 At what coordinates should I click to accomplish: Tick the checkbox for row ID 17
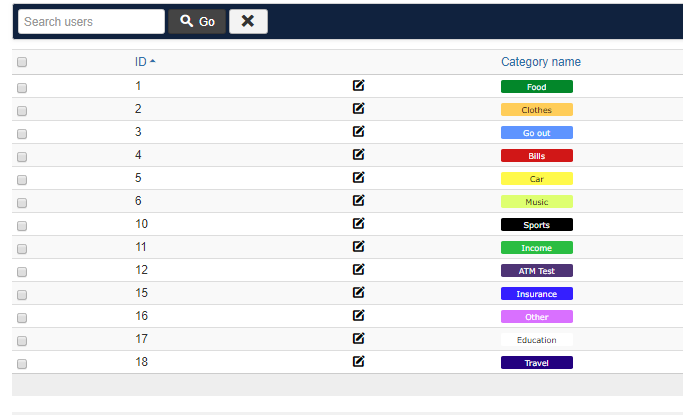pyautogui.click(x=22, y=340)
